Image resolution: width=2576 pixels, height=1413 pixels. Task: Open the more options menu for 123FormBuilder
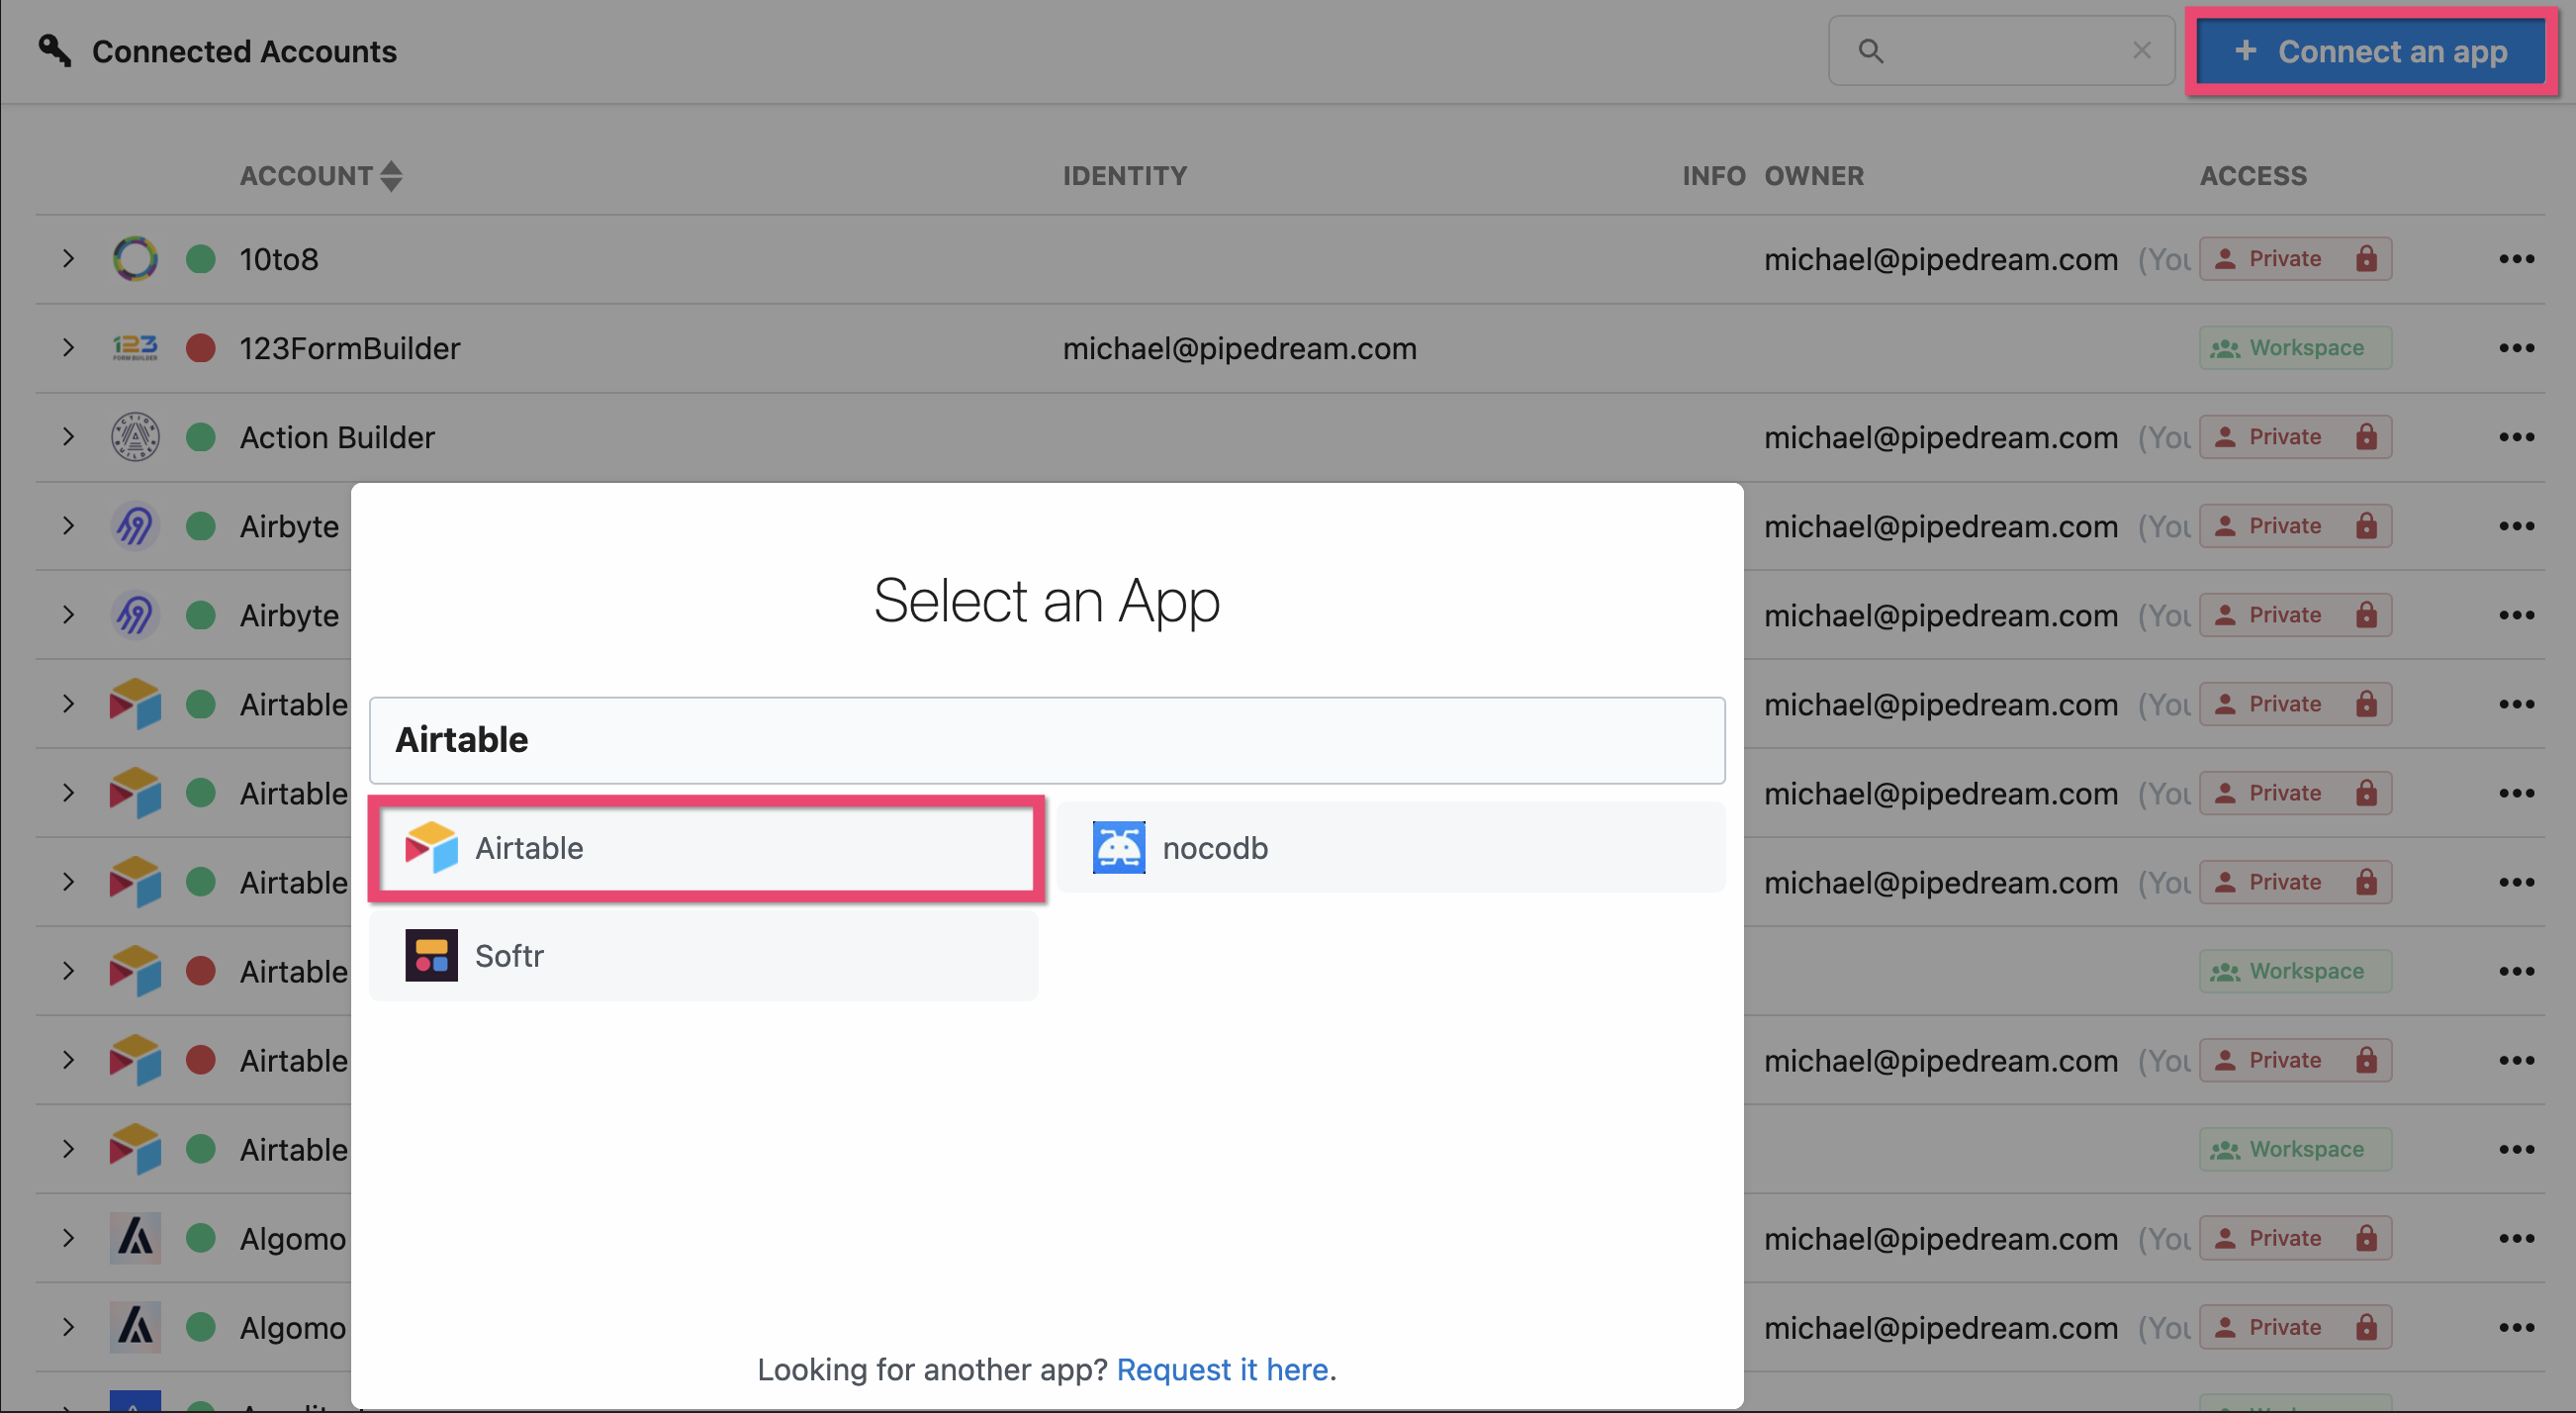[2516, 348]
